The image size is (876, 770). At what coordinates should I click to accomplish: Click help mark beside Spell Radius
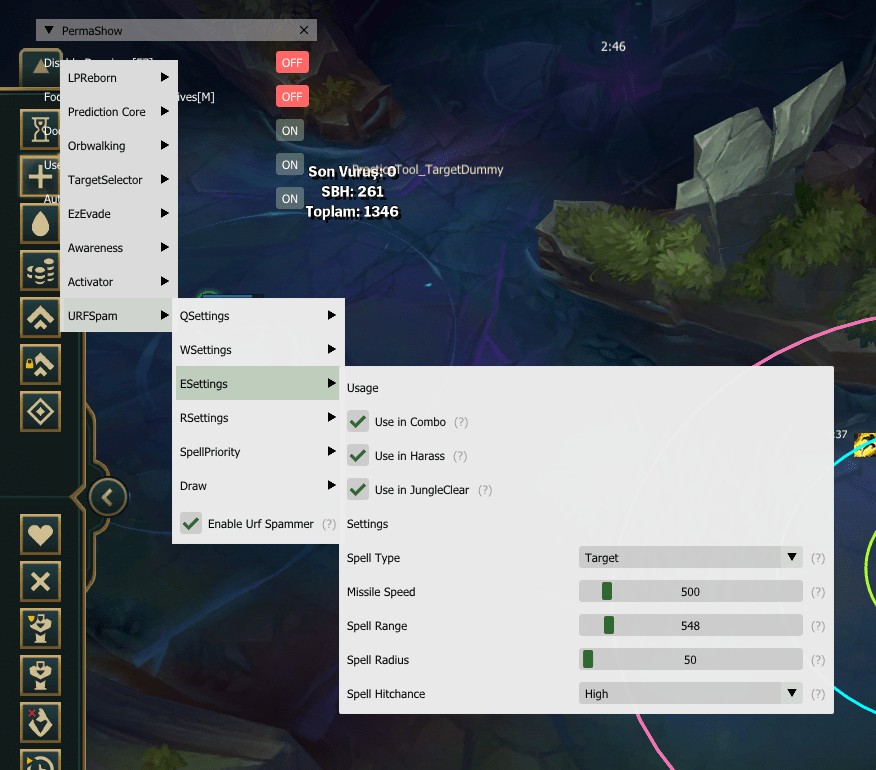(818, 660)
